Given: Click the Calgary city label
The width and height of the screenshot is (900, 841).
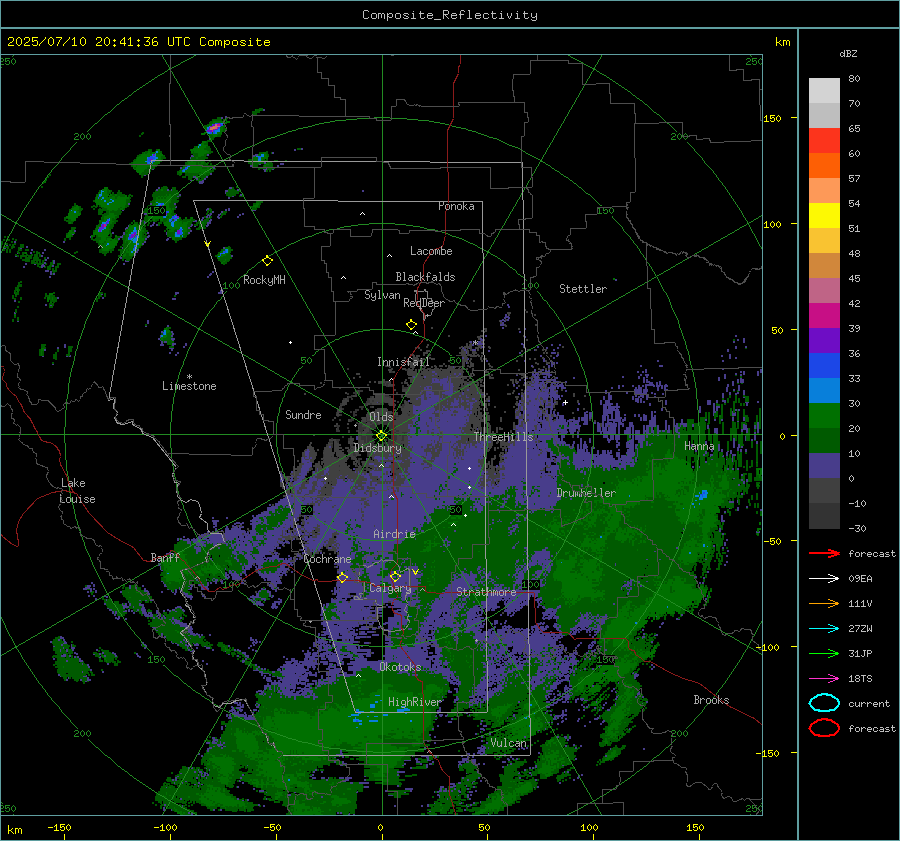Looking at the screenshot, I should point(390,588).
